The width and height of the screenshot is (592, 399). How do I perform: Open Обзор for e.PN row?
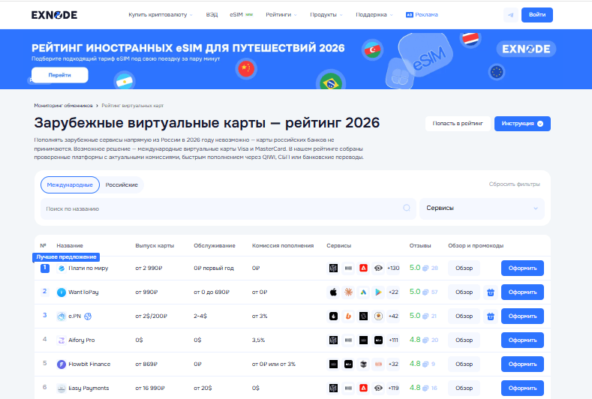point(464,316)
